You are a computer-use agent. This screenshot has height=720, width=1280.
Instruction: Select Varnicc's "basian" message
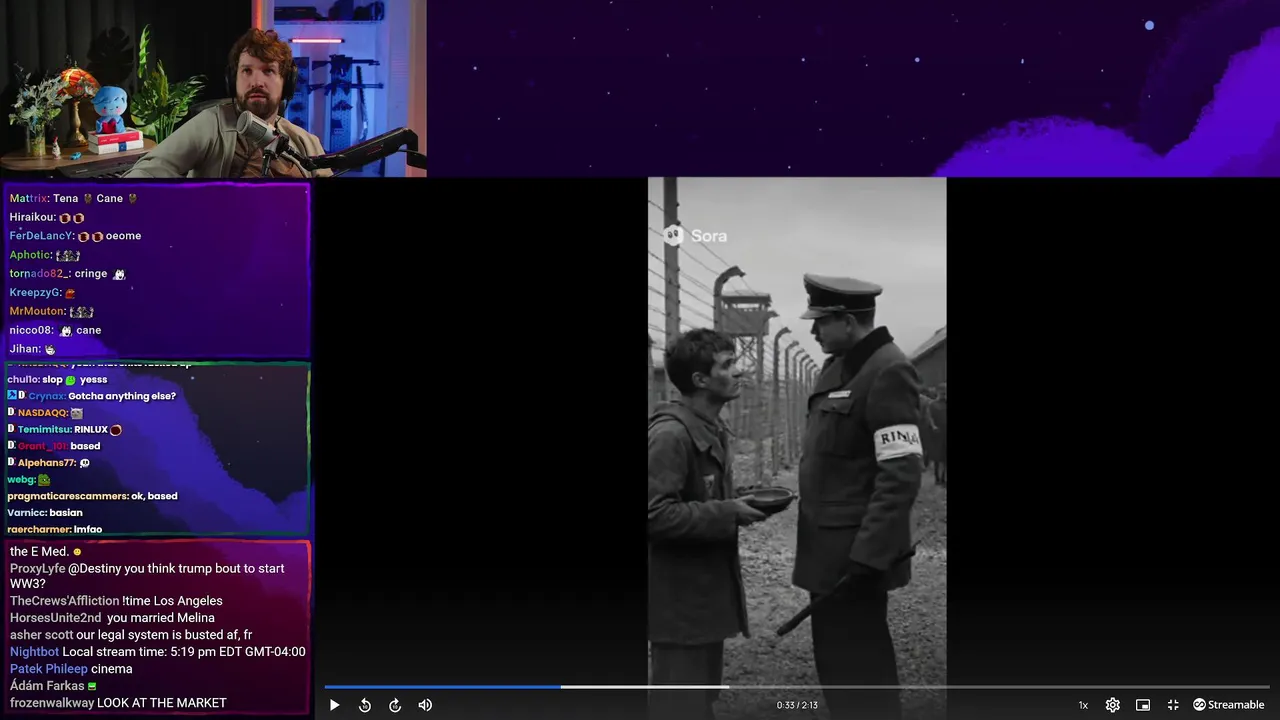tap(45, 513)
